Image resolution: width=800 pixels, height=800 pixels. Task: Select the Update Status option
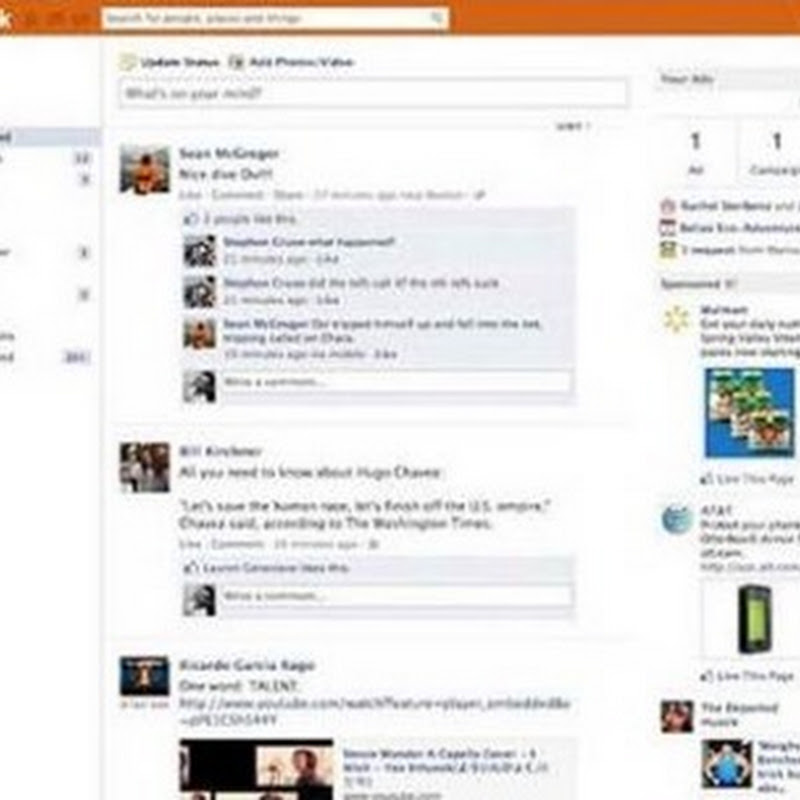(x=170, y=62)
